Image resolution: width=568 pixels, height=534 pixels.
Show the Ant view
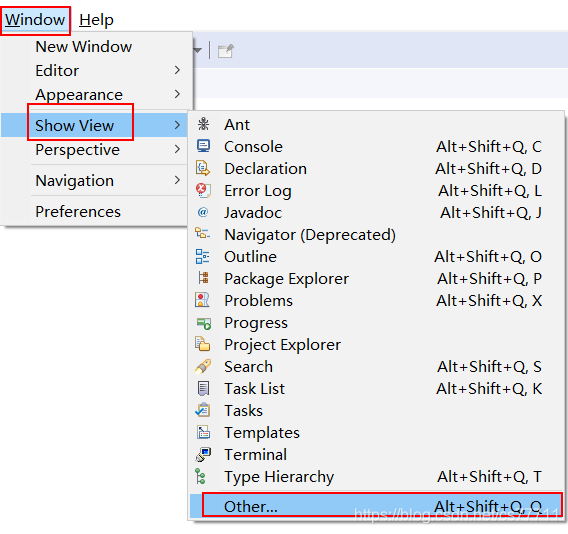(377, 125)
